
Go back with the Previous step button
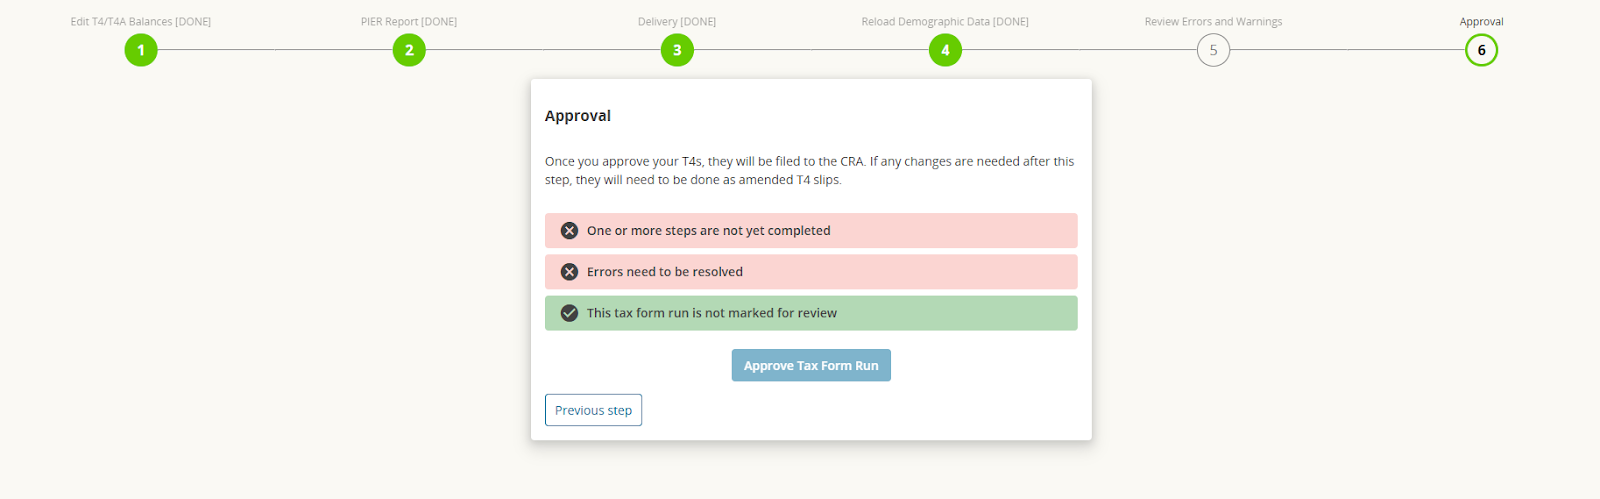593,410
